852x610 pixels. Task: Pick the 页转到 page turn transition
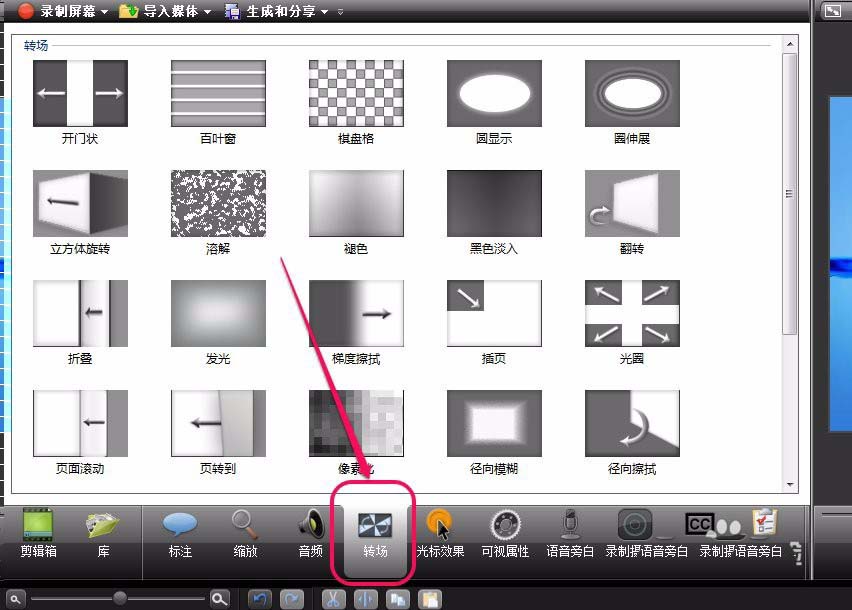pyautogui.click(x=218, y=423)
